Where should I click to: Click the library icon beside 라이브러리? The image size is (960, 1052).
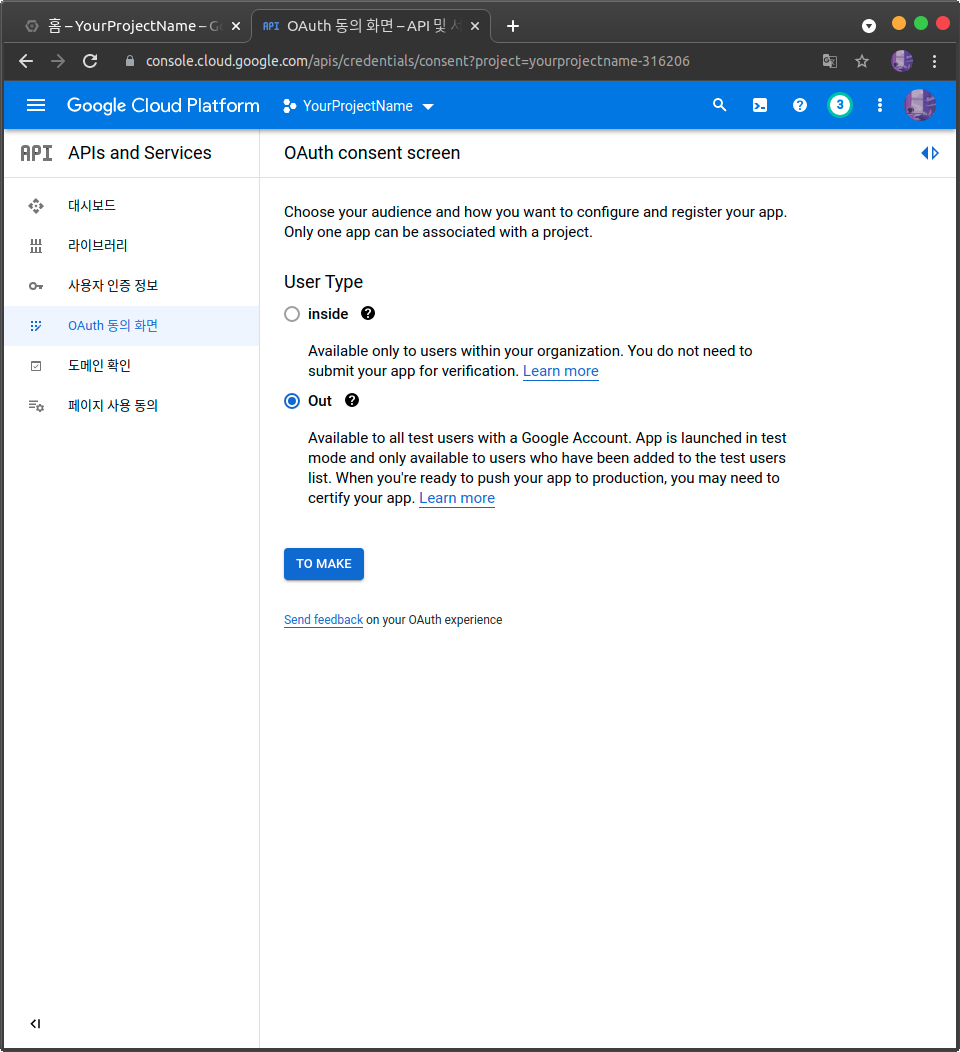tap(36, 246)
